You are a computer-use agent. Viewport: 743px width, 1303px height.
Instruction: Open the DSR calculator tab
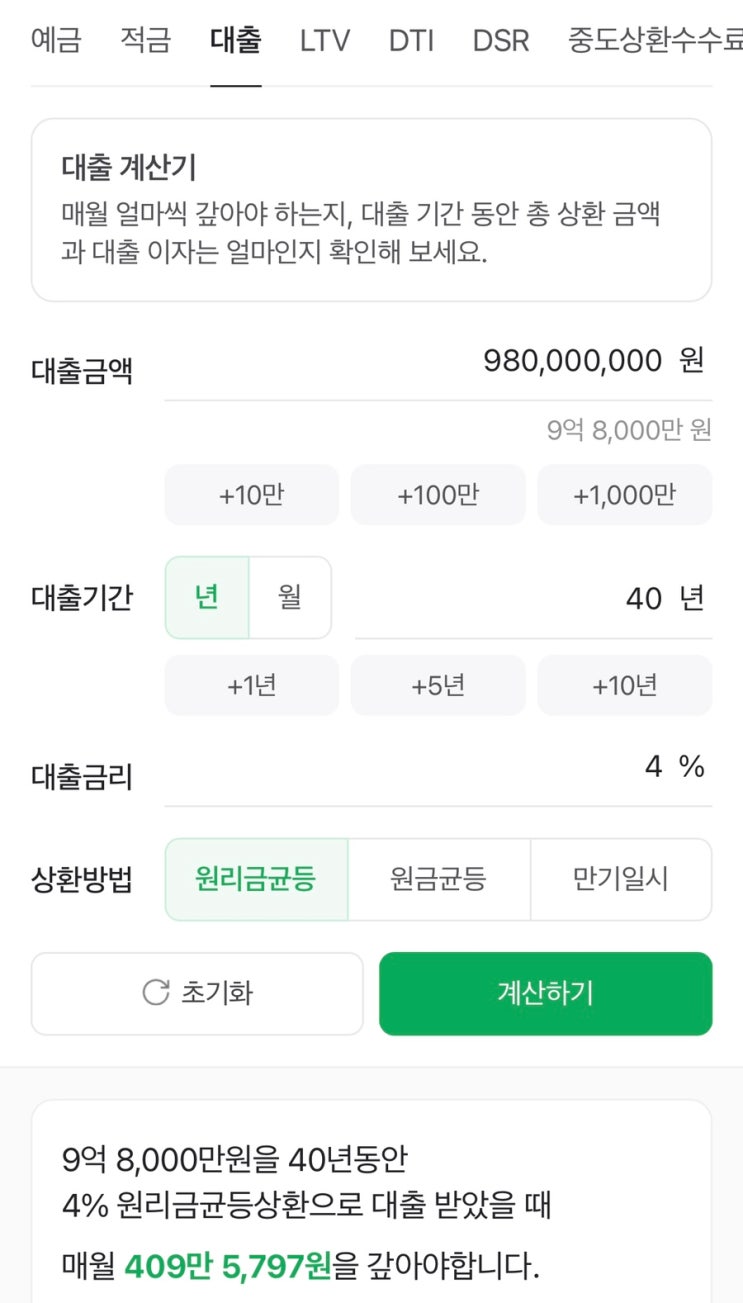pos(501,41)
